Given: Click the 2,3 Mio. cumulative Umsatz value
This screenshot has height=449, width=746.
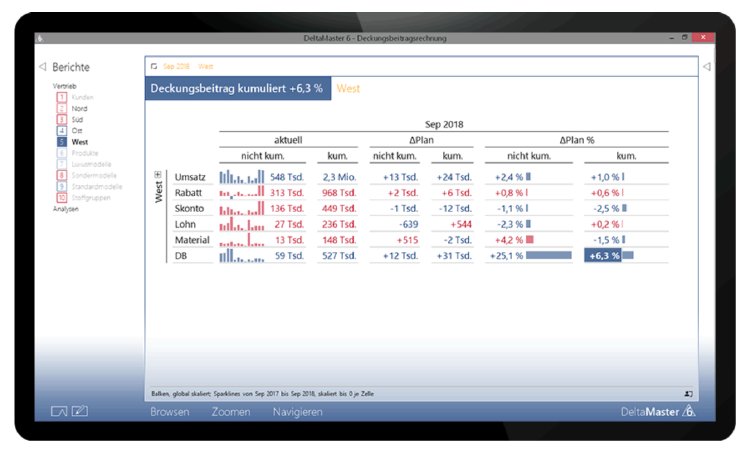Looking at the screenshot, I should tap(339, 177).
